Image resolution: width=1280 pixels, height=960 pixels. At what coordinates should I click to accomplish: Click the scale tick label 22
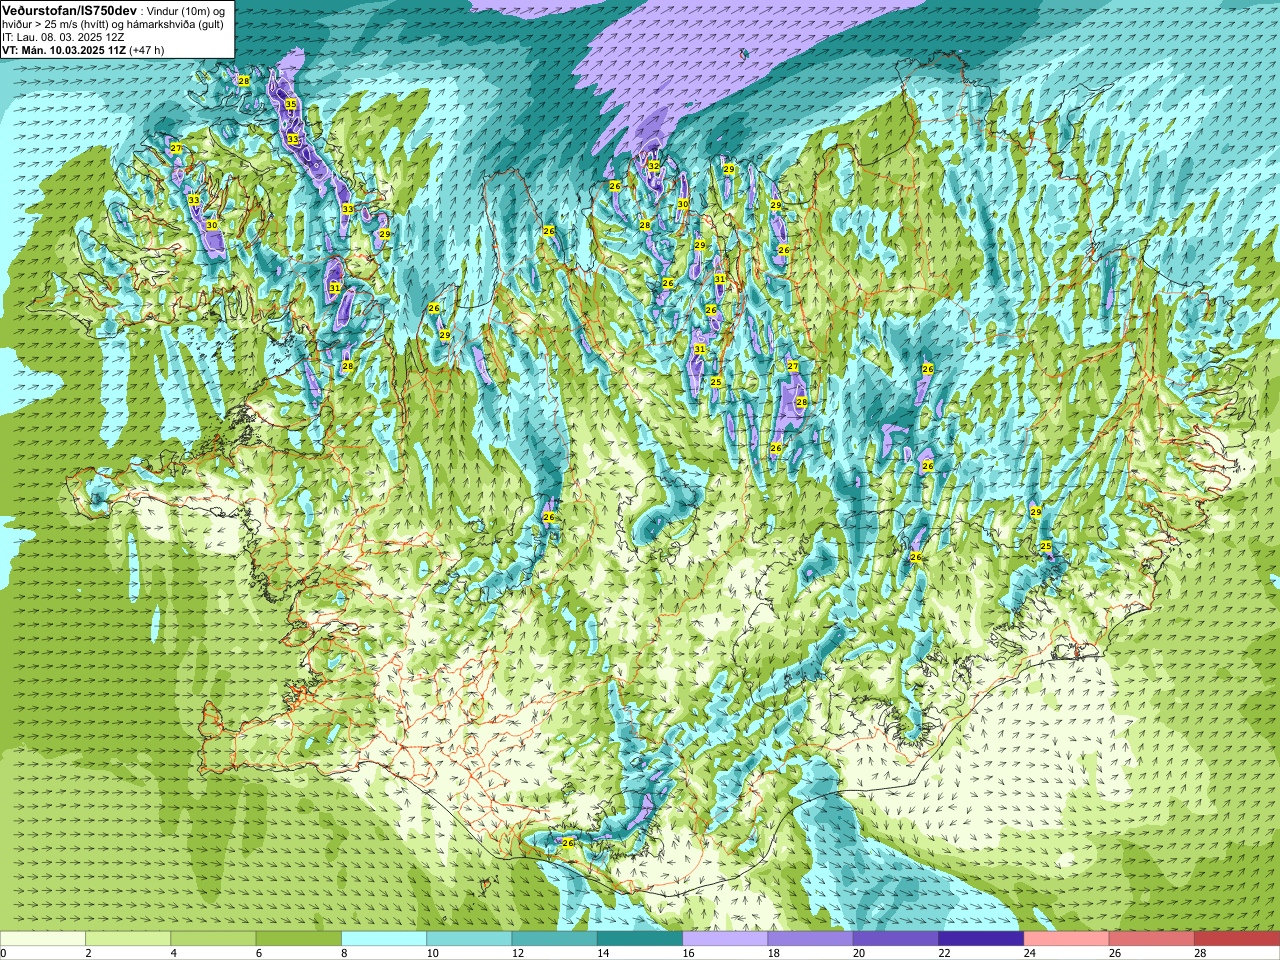[x=944, y=953]
